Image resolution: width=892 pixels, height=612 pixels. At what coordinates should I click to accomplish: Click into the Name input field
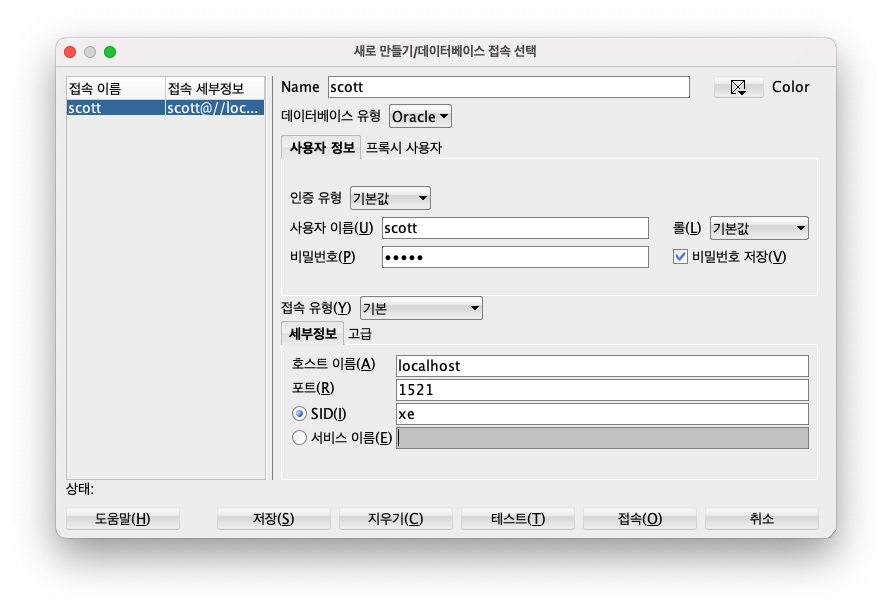tap(509, 87)
